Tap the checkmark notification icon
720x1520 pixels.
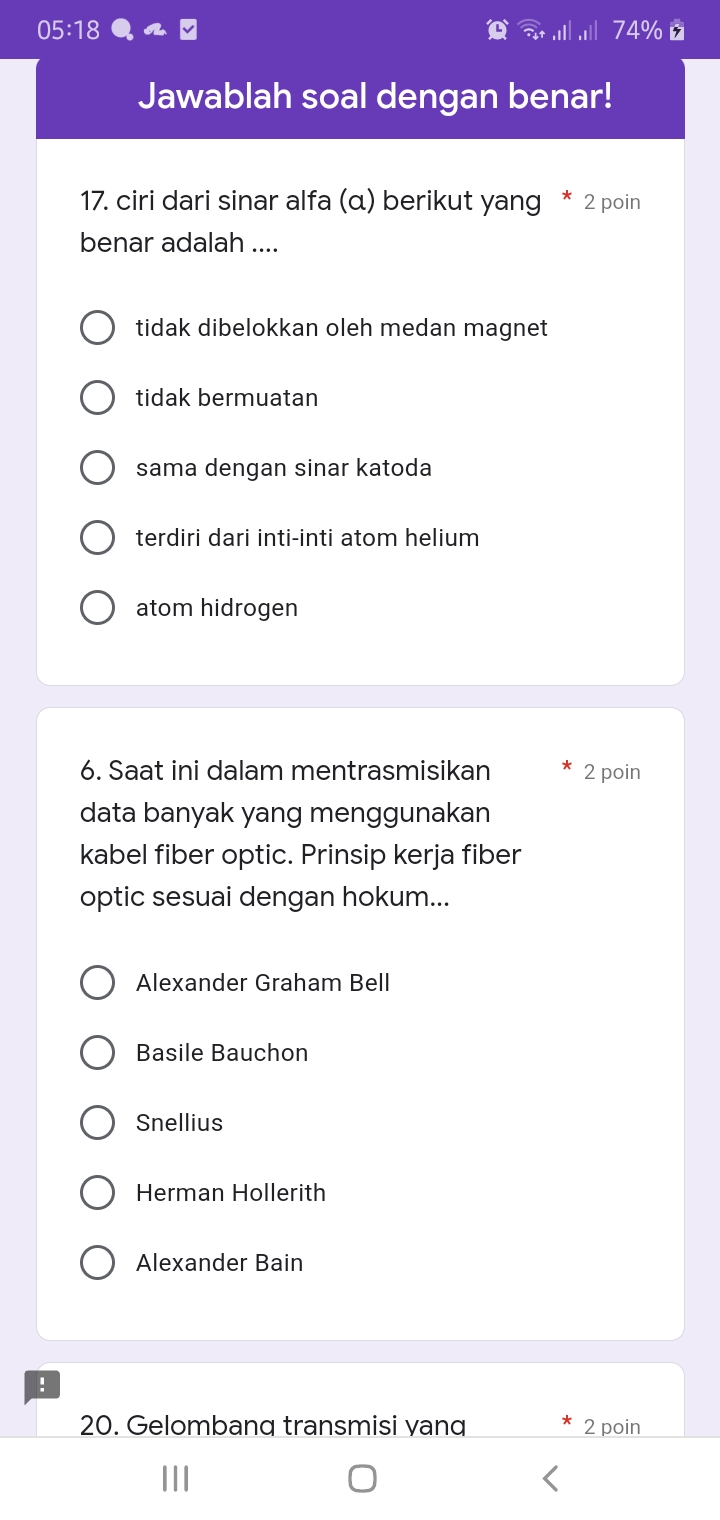187,30
